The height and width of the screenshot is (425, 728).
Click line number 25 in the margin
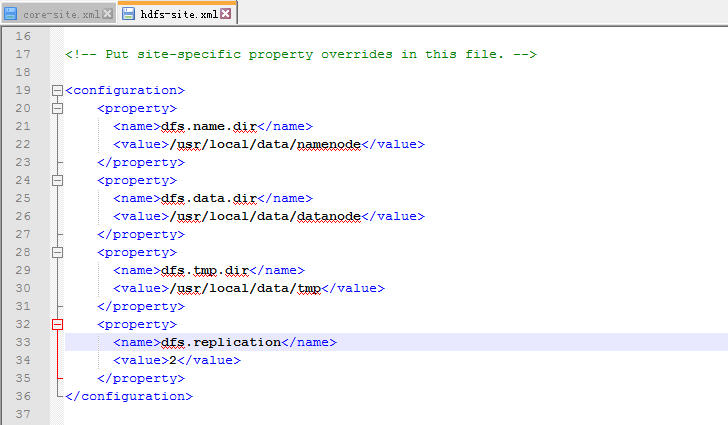coord(23,198)
